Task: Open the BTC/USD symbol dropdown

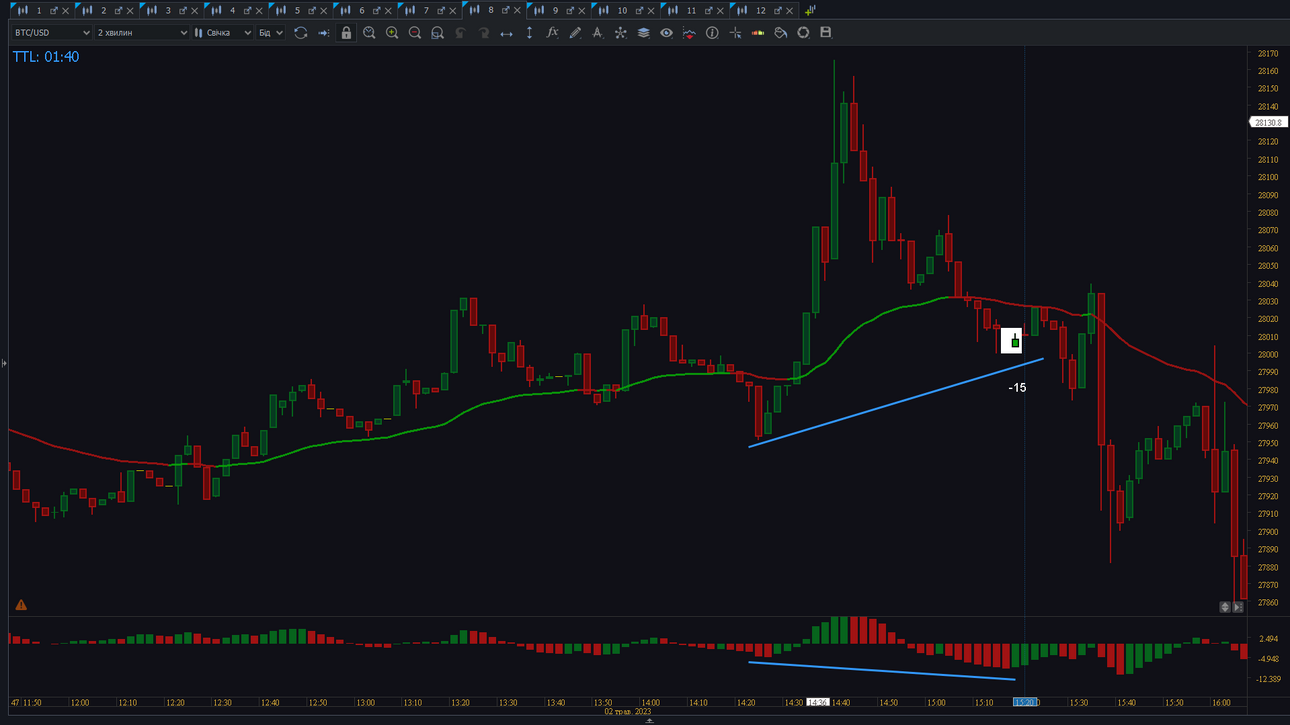Action: pos(51,33)
